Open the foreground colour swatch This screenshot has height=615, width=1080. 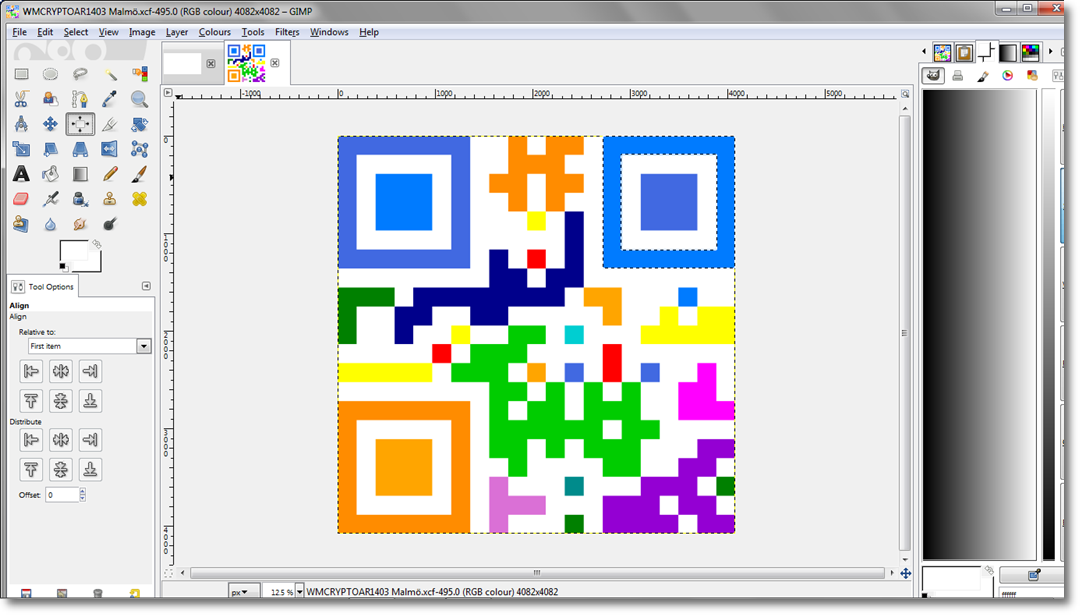[x=74, y=251]
